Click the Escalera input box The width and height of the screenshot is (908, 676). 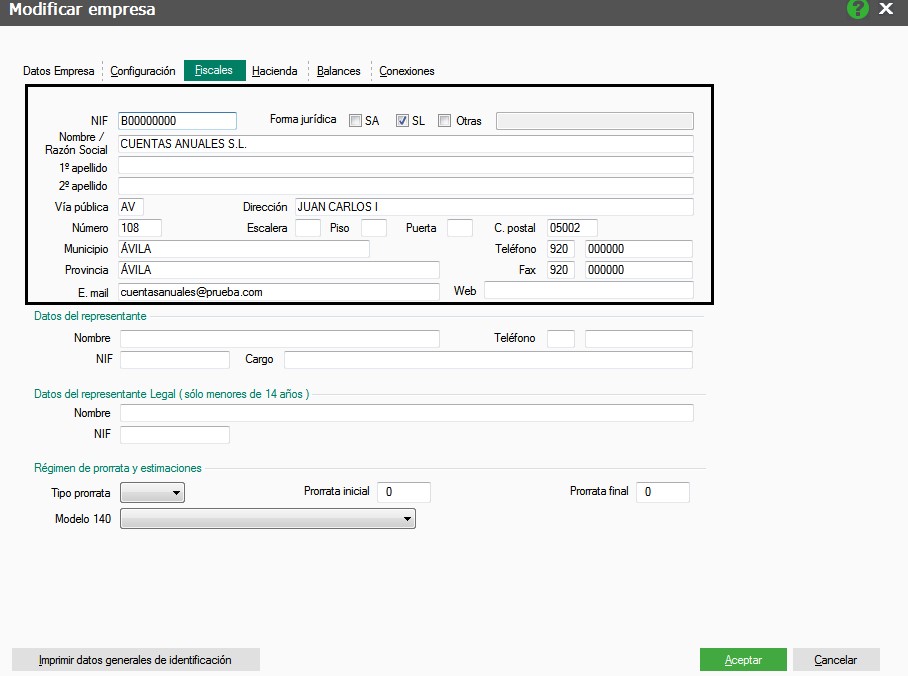point(307,228)
